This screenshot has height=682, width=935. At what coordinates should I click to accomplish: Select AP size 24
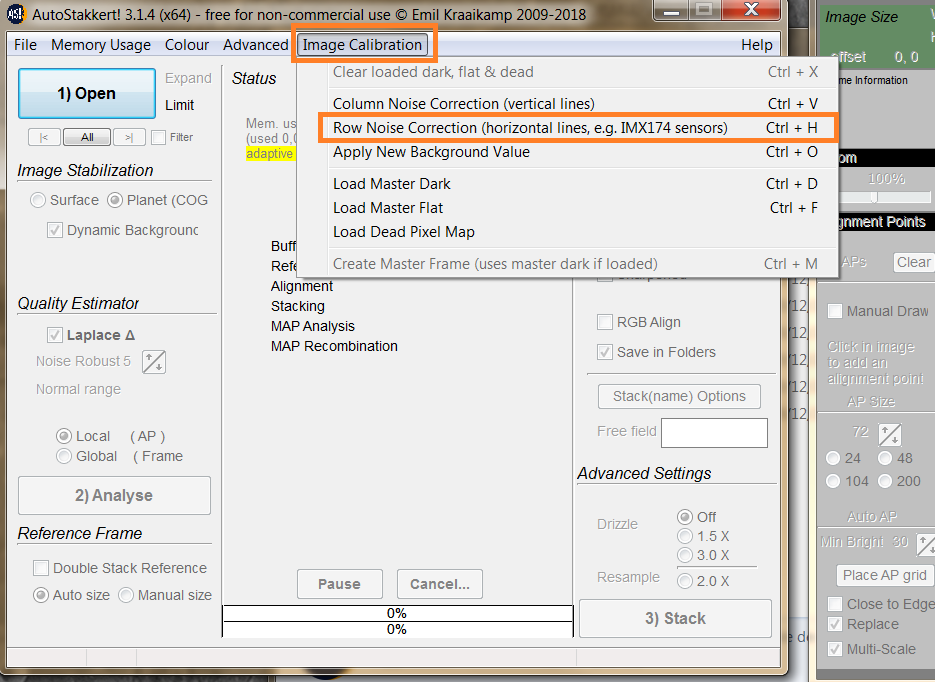(833, 458)
